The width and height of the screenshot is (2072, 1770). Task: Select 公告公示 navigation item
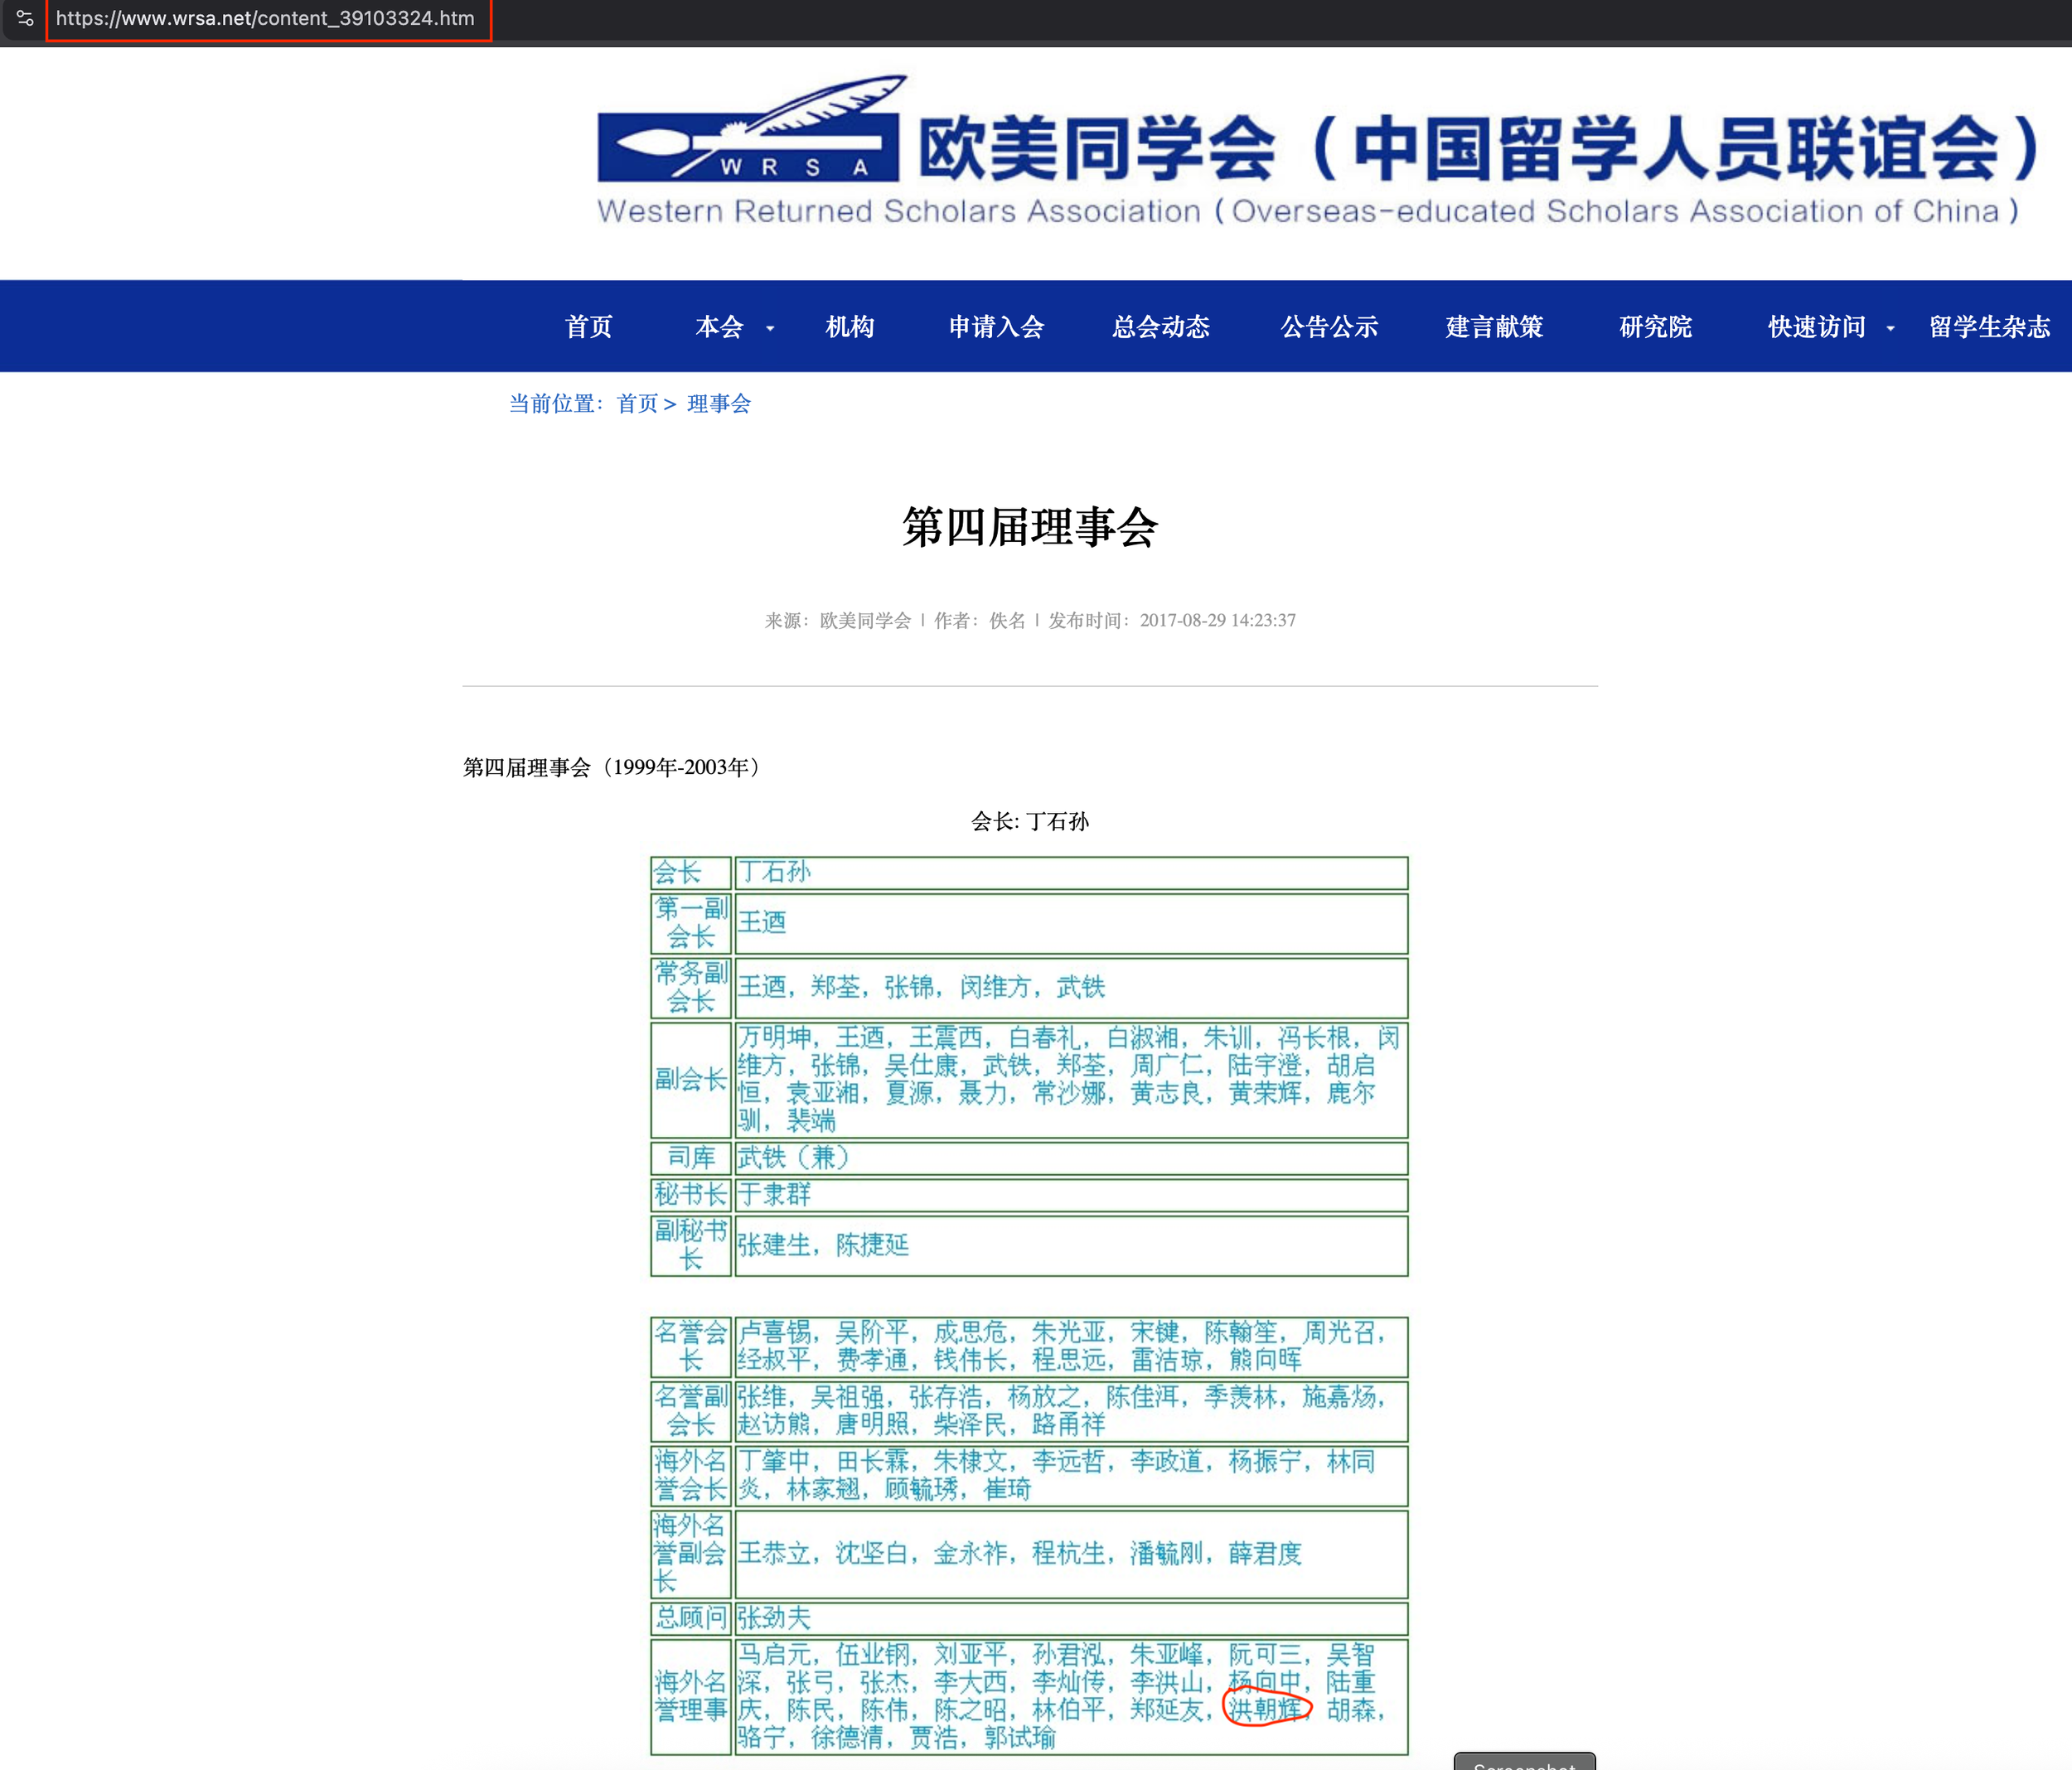point(1329,327)
